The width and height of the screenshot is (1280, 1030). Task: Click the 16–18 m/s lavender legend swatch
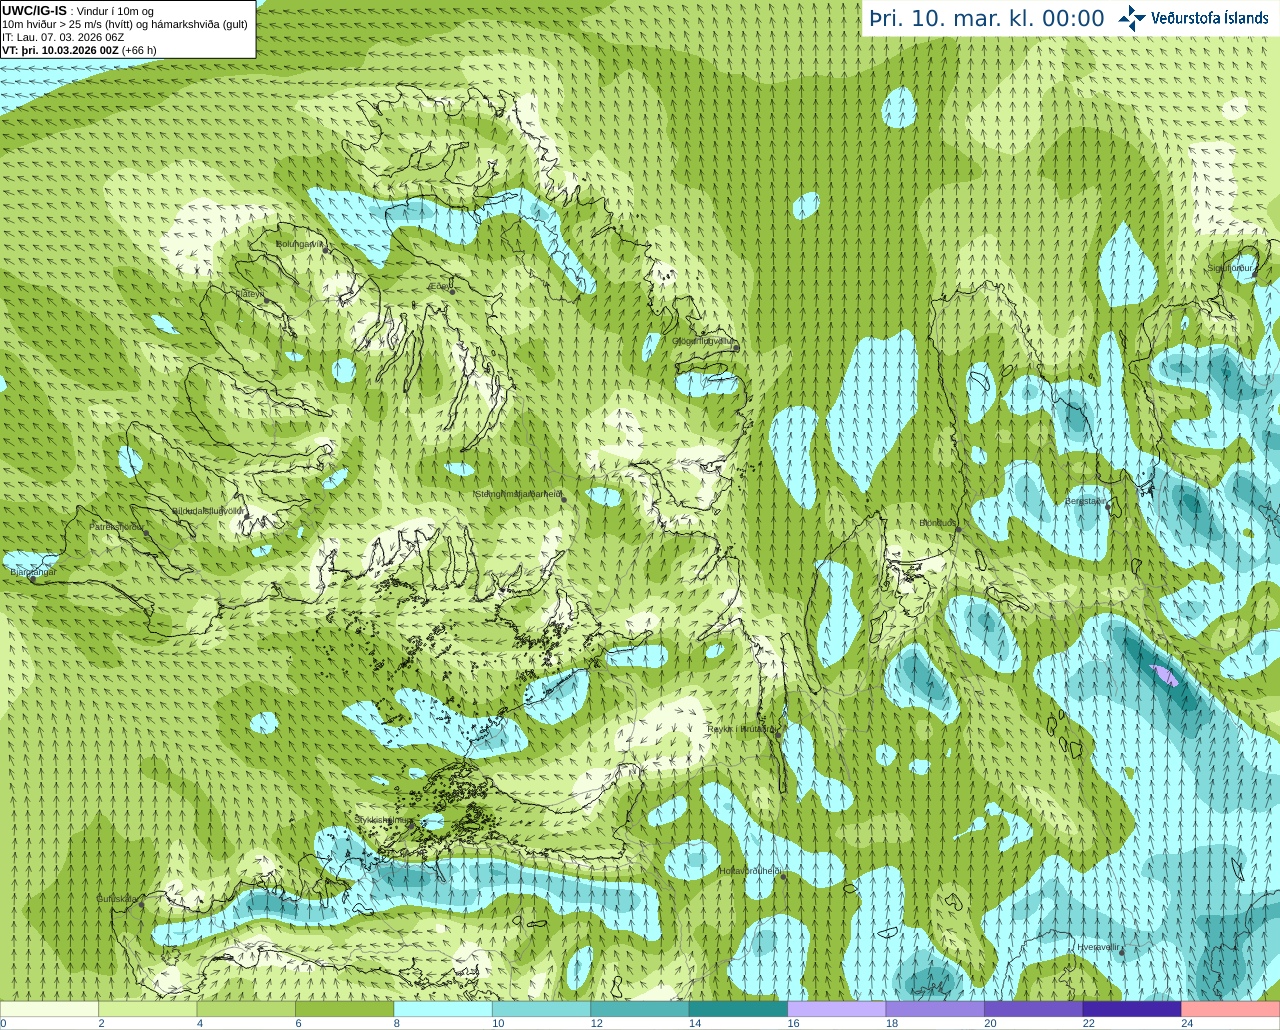[x=837, y=1009]
